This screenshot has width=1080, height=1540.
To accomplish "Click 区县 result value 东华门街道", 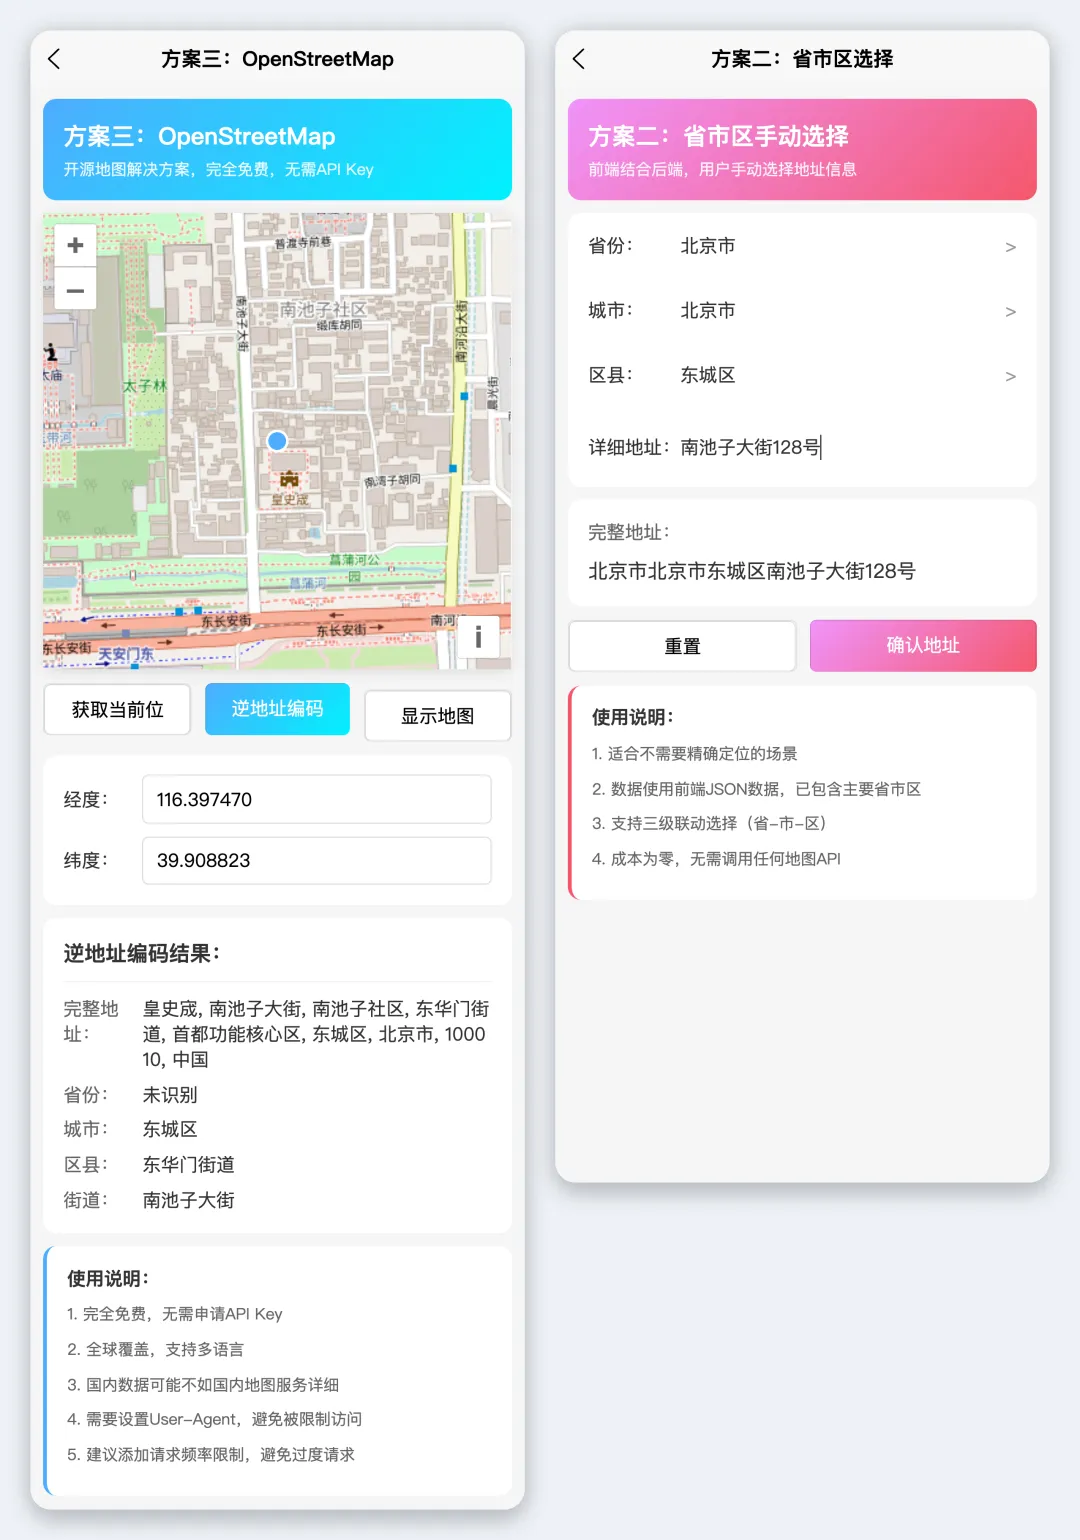I will pyautogui.click(x=189, y=1164).
